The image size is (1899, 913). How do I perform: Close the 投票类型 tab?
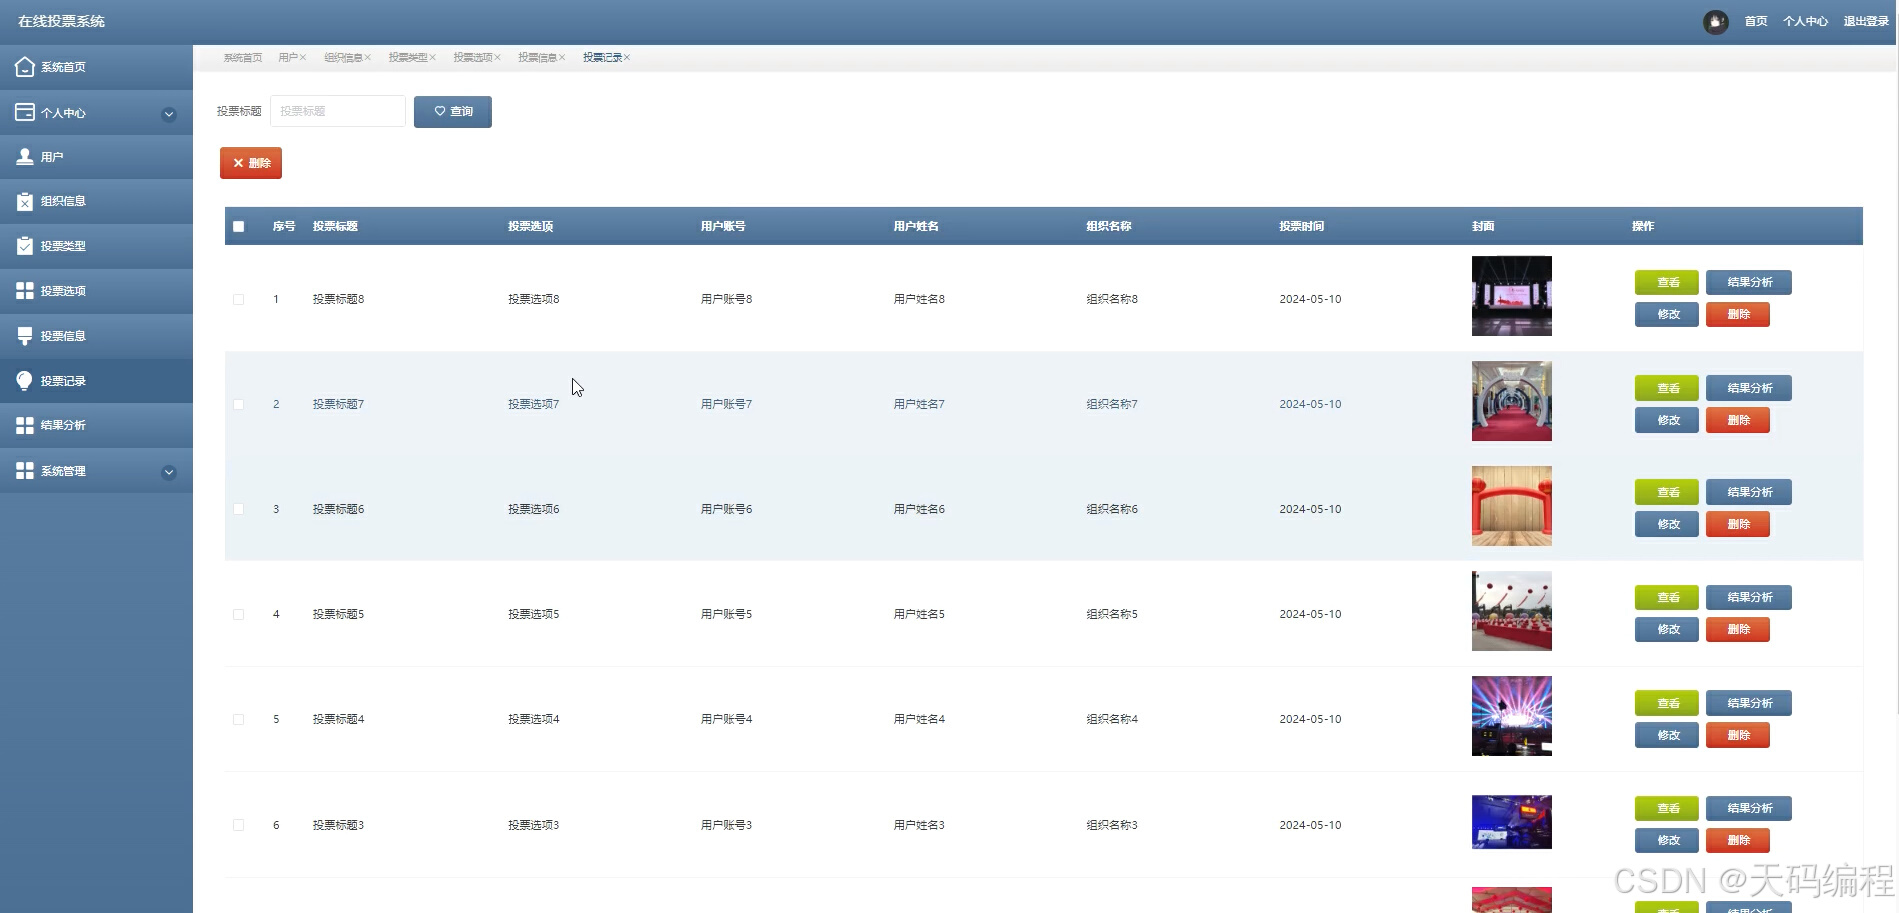(x=433, y=58)
